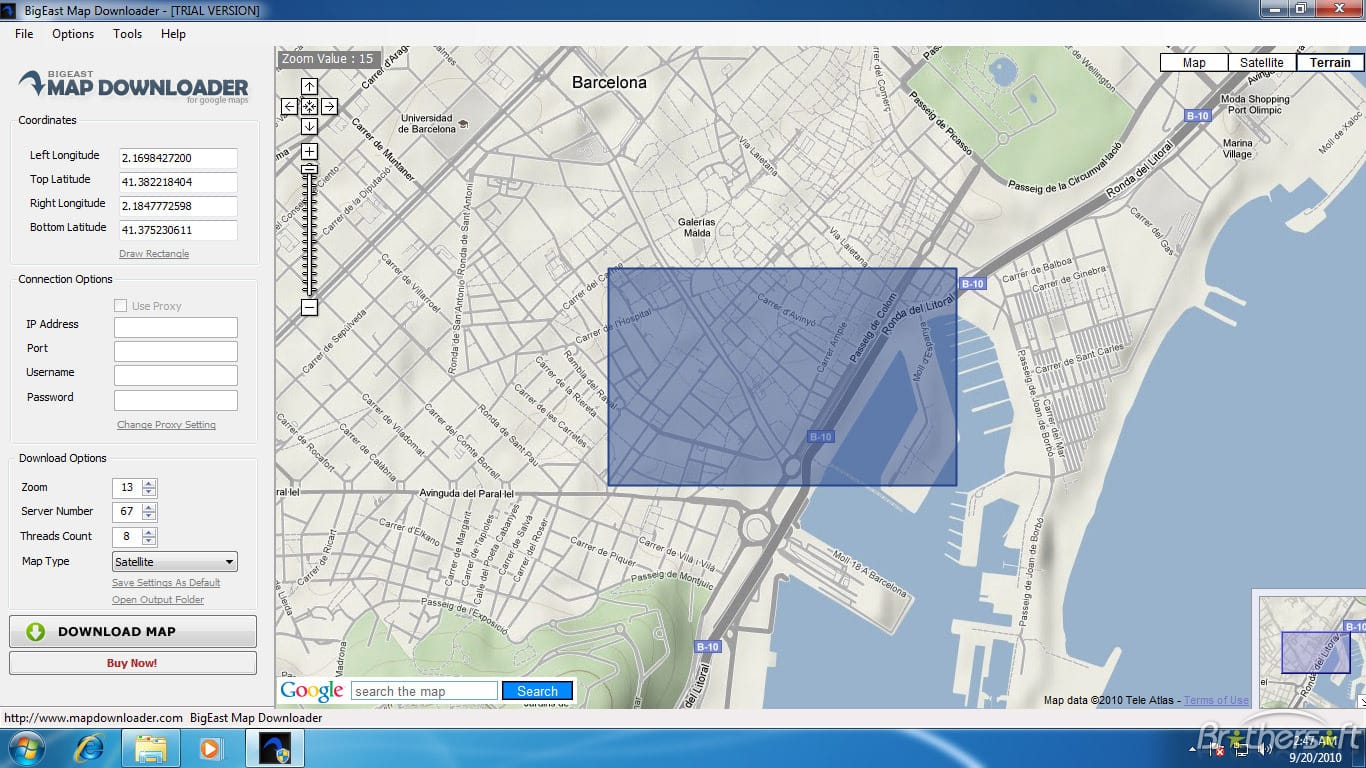This screenshot has height=768, width=1366.
Task: Open the Options menu
Action: (x=73, y=34)
